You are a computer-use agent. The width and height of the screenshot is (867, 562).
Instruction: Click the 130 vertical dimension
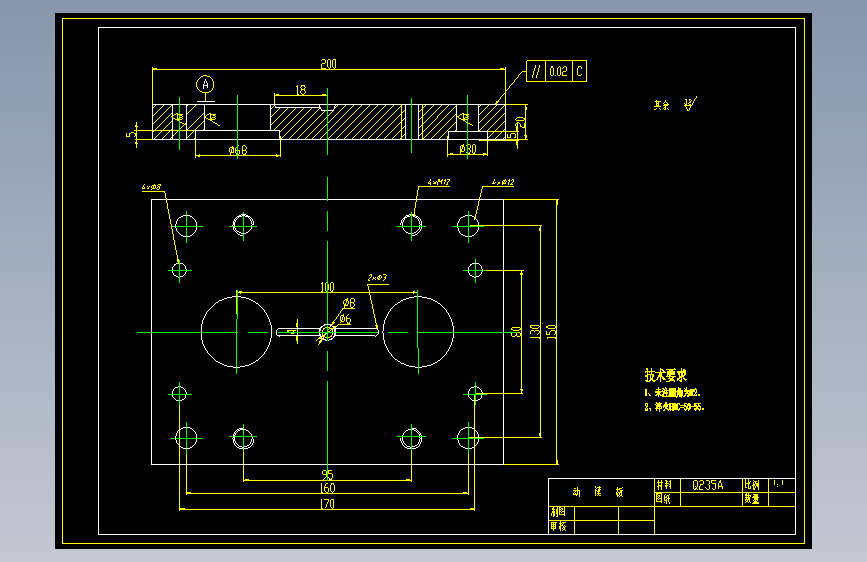535,332
